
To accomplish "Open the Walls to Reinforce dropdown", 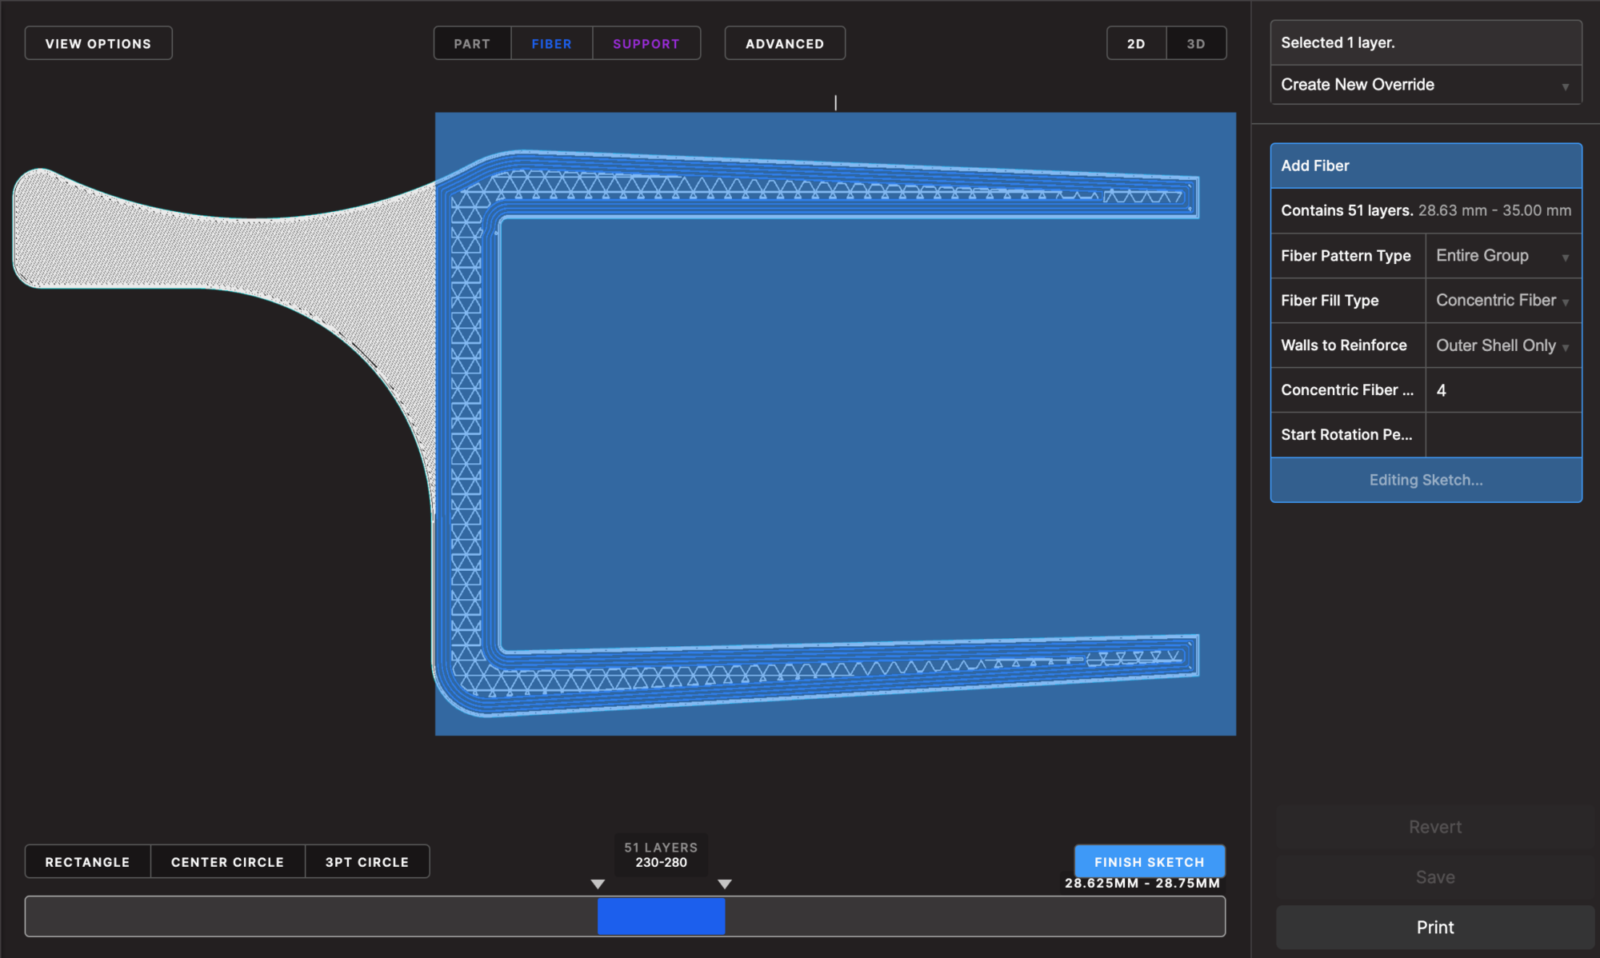I will pos(1502,345).
